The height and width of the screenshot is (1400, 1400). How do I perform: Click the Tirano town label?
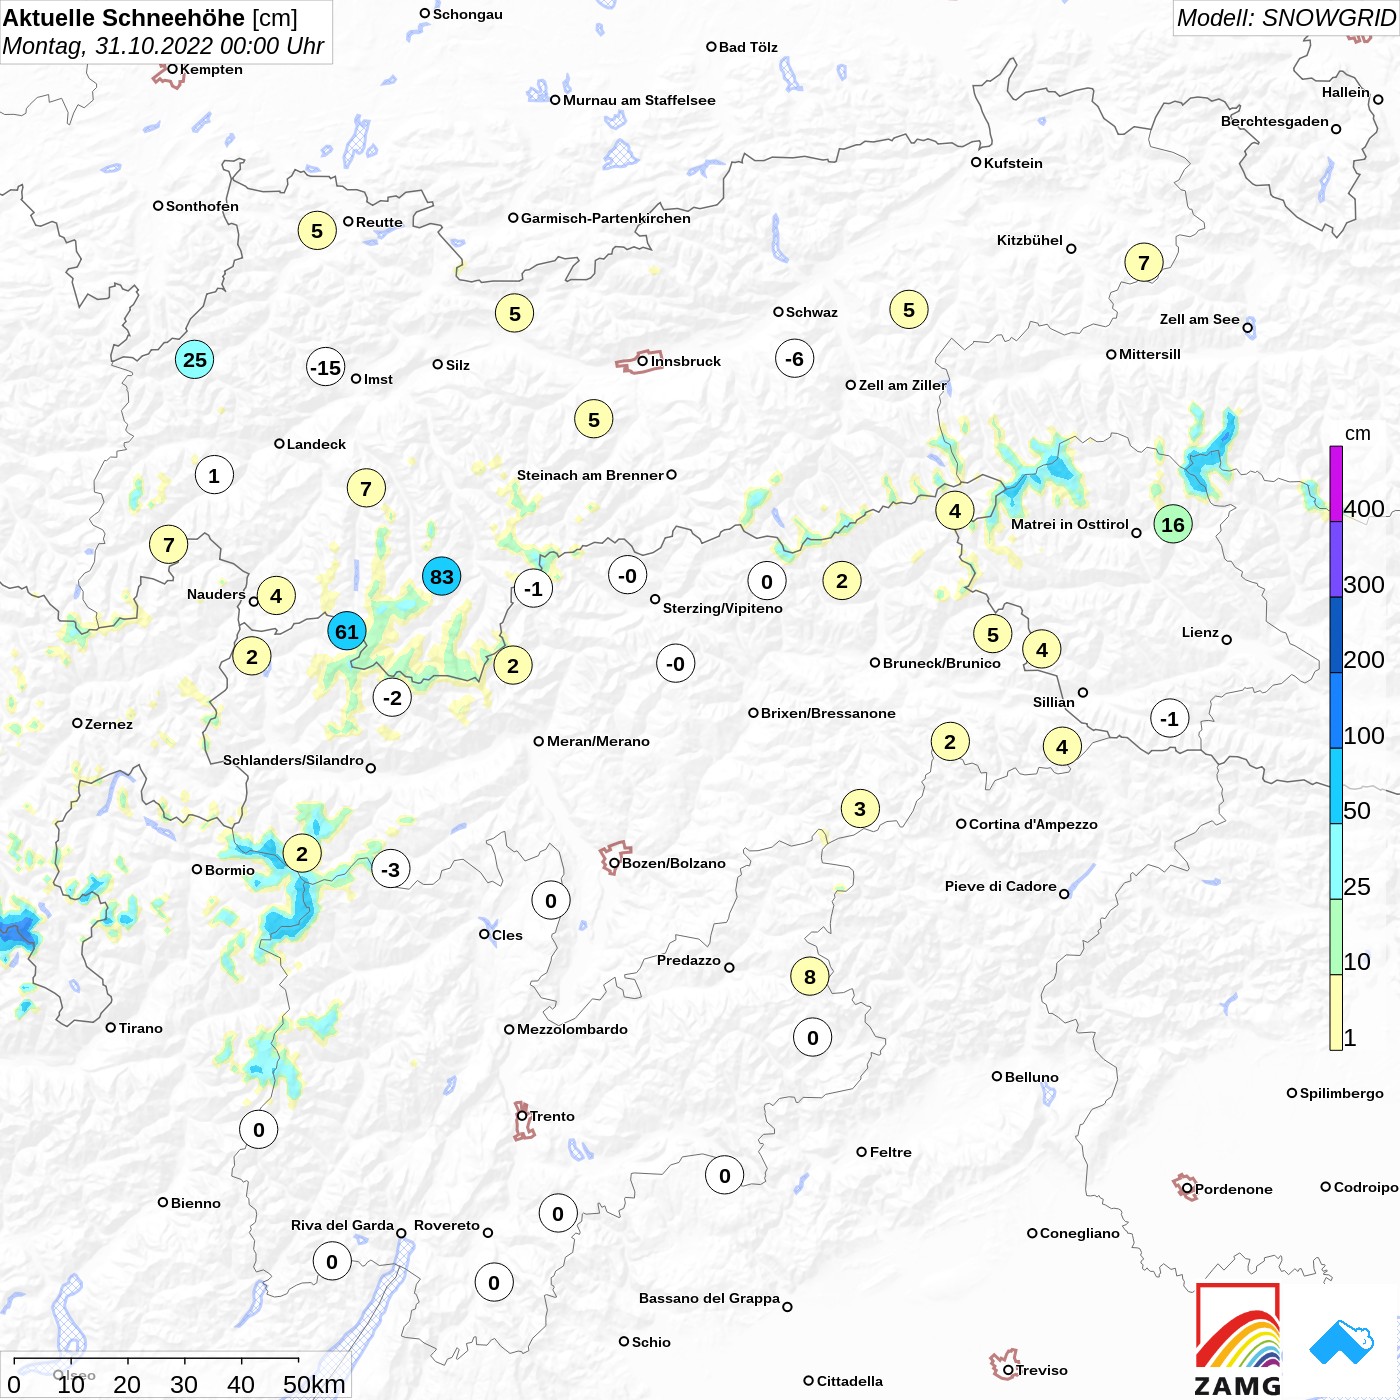140,1028
